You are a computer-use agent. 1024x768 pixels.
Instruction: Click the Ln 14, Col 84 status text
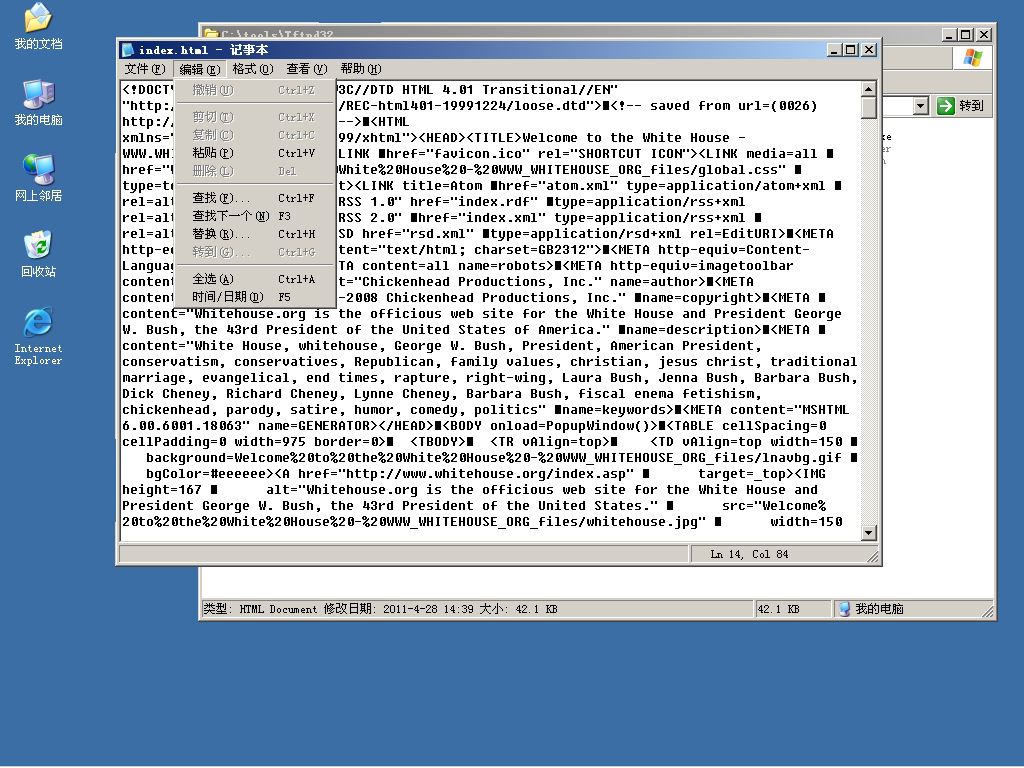[x=749, y=554]
